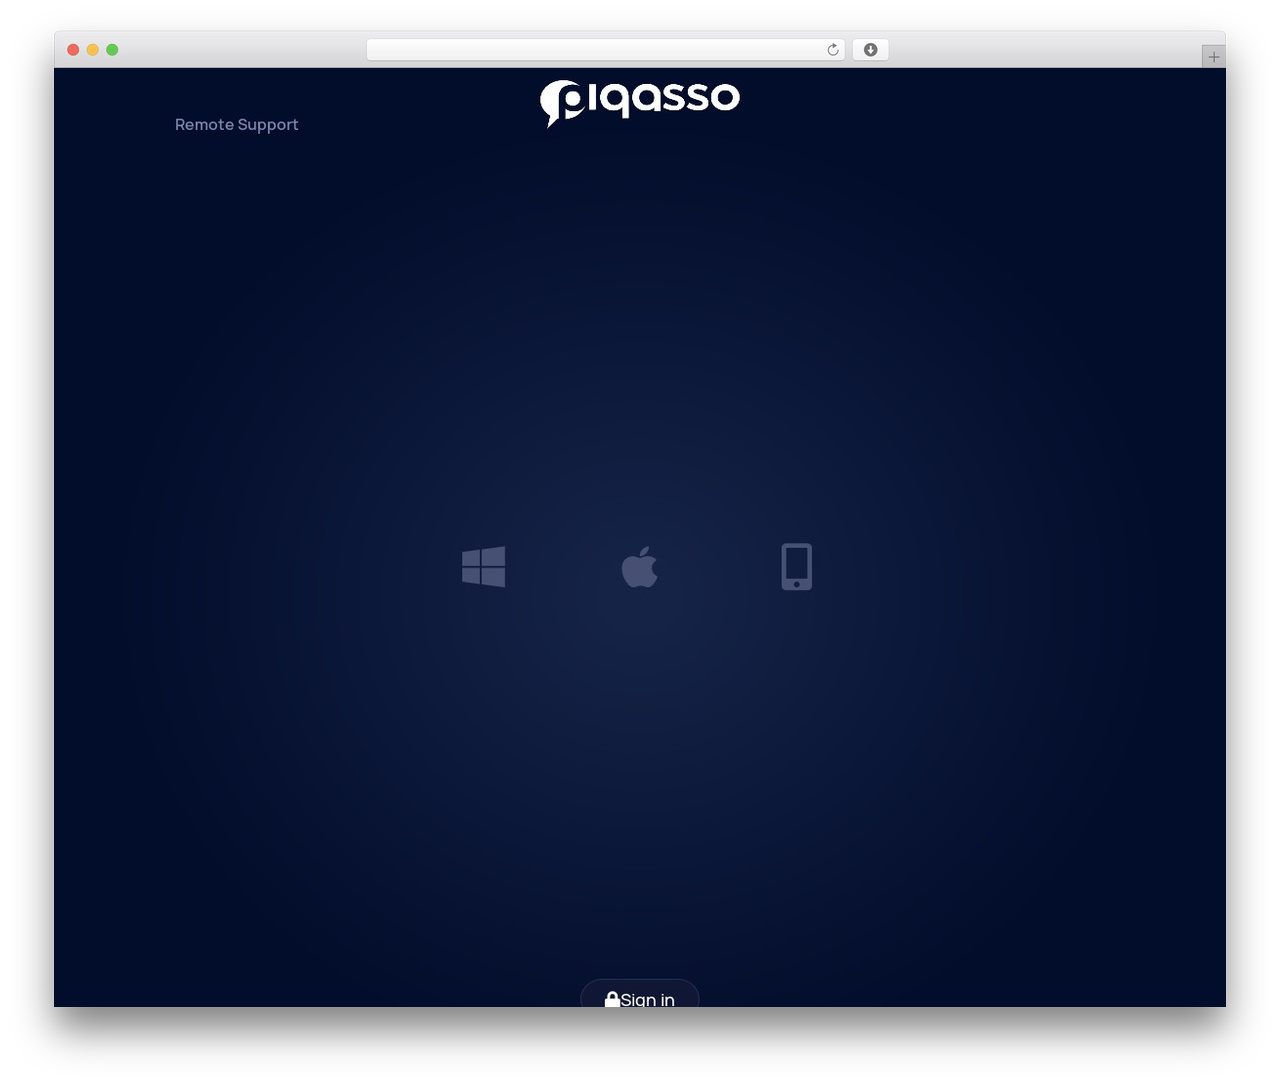Open the Remote Support link
Screen dimensions: 1280x1084
(237, 125)
